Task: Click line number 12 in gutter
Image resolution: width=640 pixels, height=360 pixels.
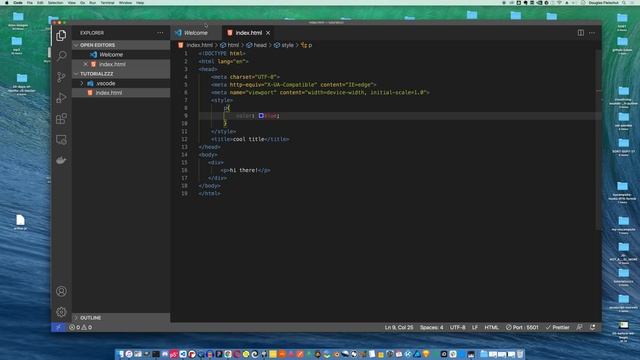Action: click(184, 139)
